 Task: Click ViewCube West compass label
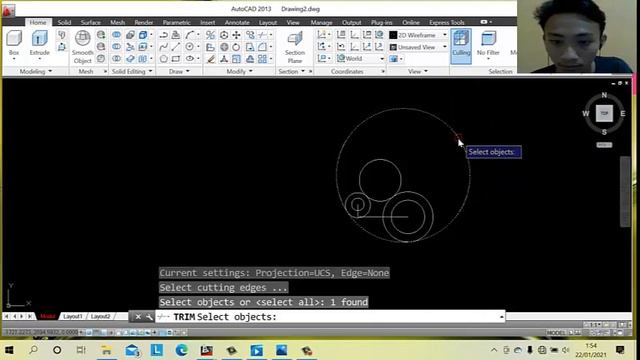click(586, 113)
